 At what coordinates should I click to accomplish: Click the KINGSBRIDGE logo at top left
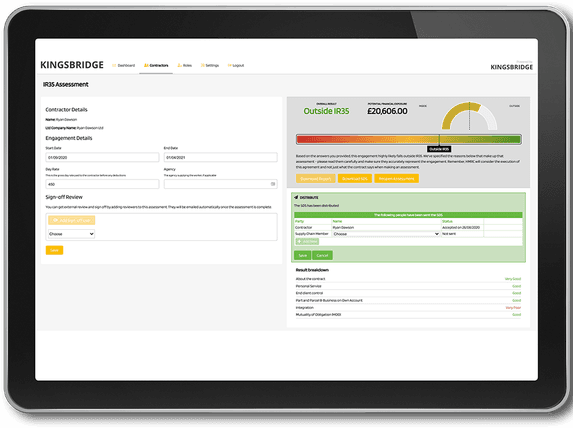[72, 65]
